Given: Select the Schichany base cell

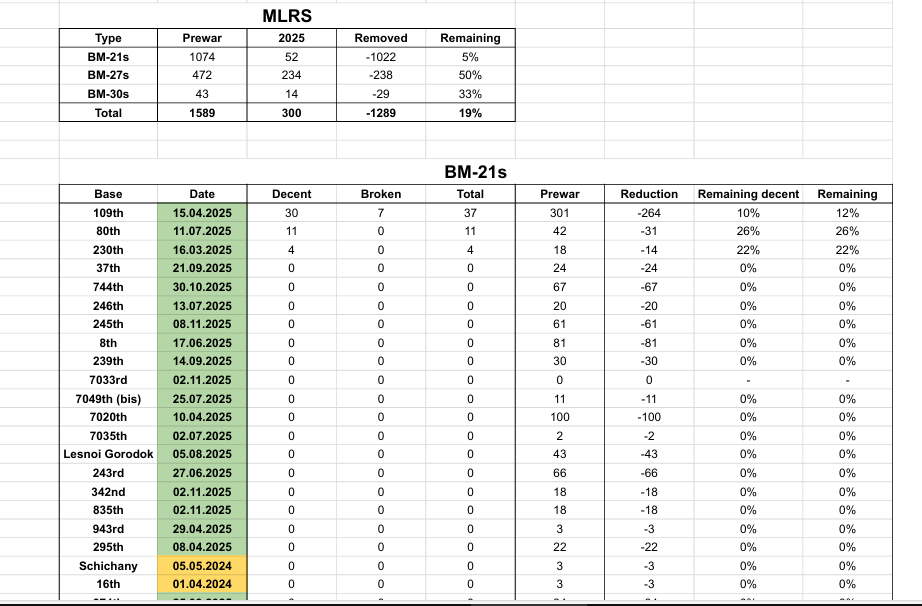Looking at the screenshot, I should (108, 565).
